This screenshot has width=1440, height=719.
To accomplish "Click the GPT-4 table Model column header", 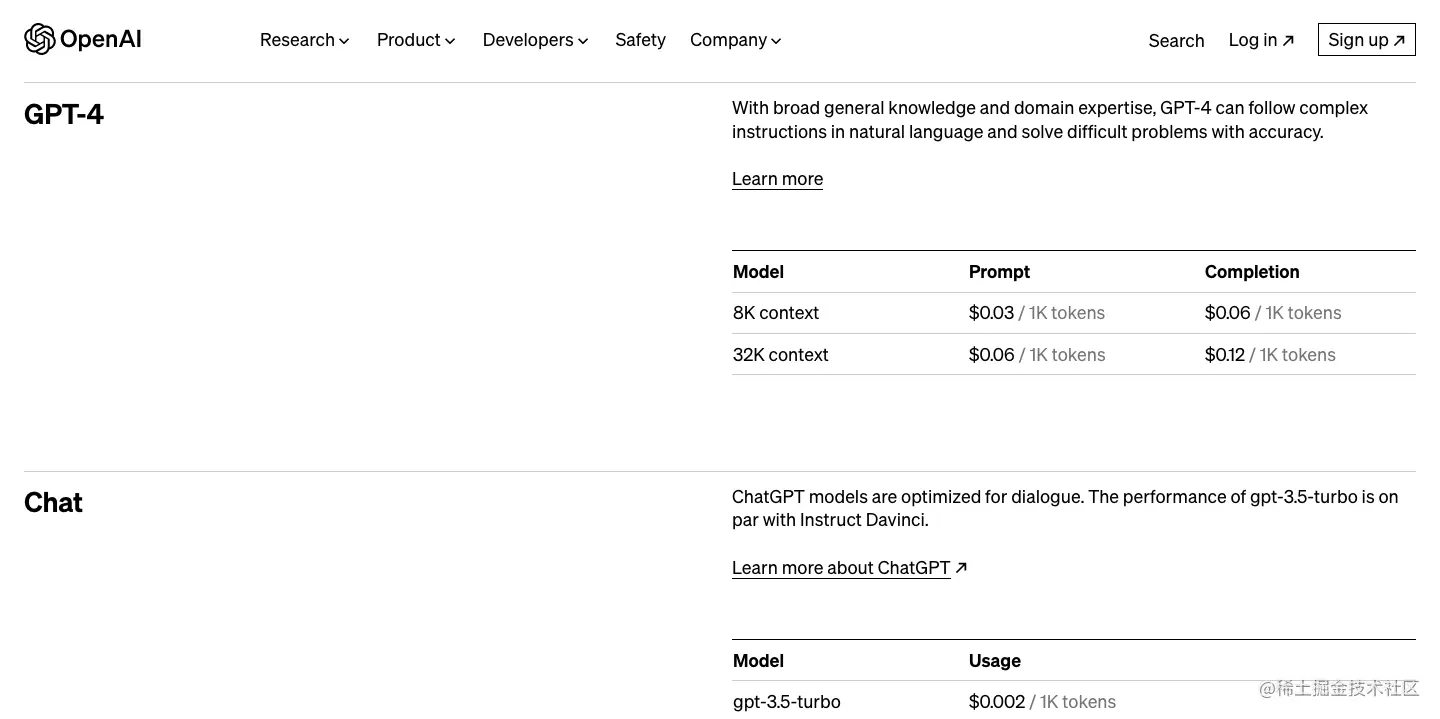I will tap(758, 272).
